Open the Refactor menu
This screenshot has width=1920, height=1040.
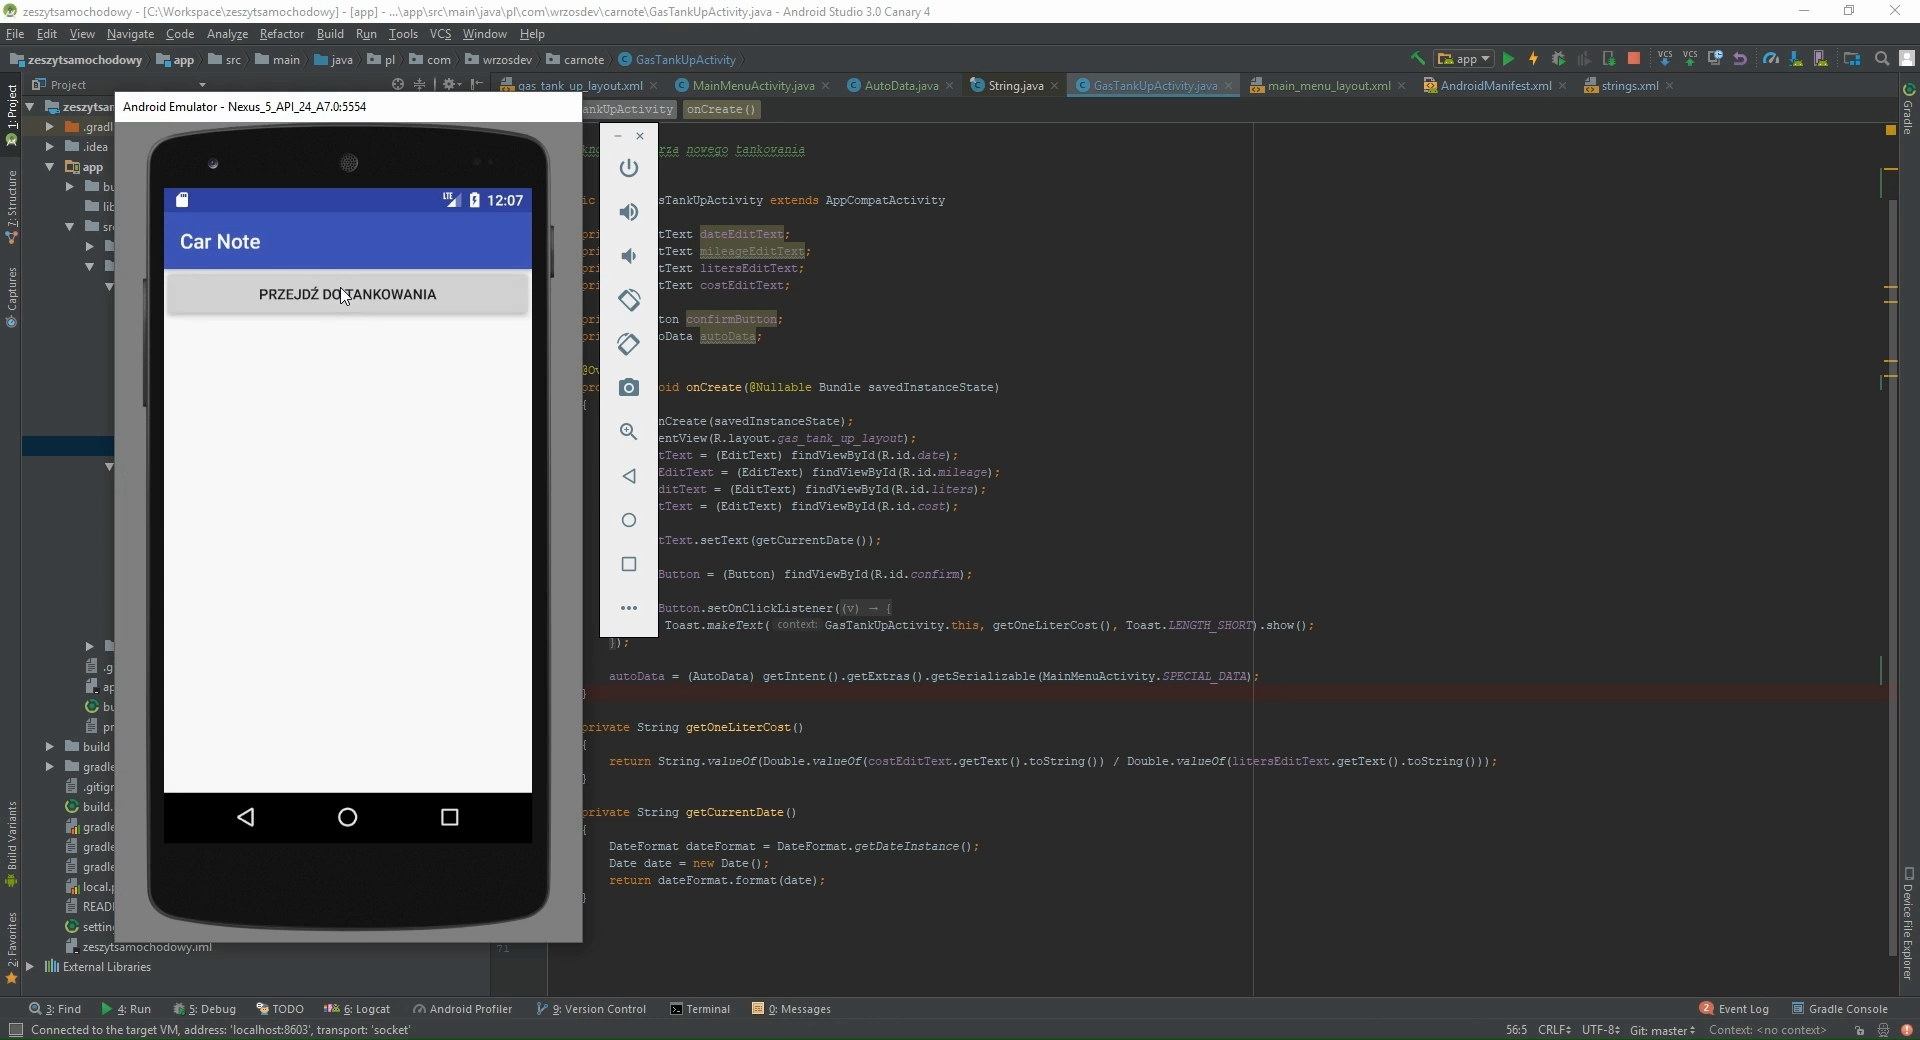[x=281, y=34]
